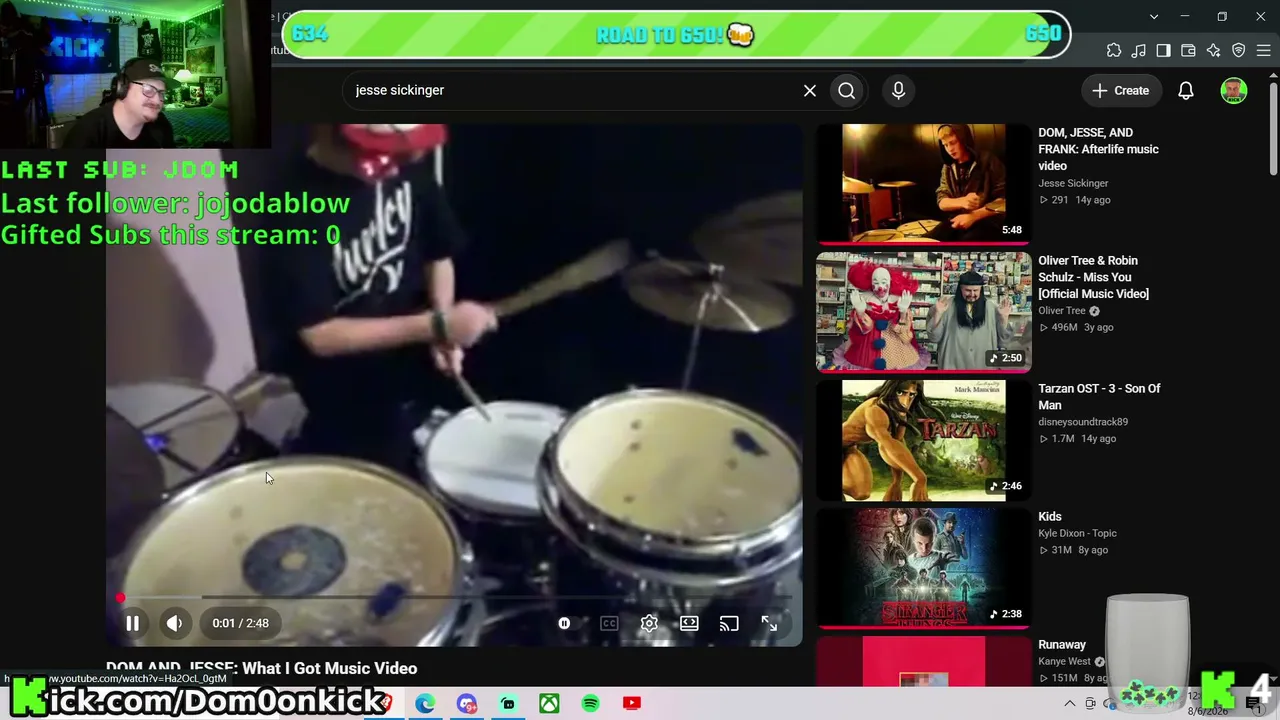The image size is (1280, 720).
Task: Open the browser hamburger main menu
Action: (x=1264, y=50)
